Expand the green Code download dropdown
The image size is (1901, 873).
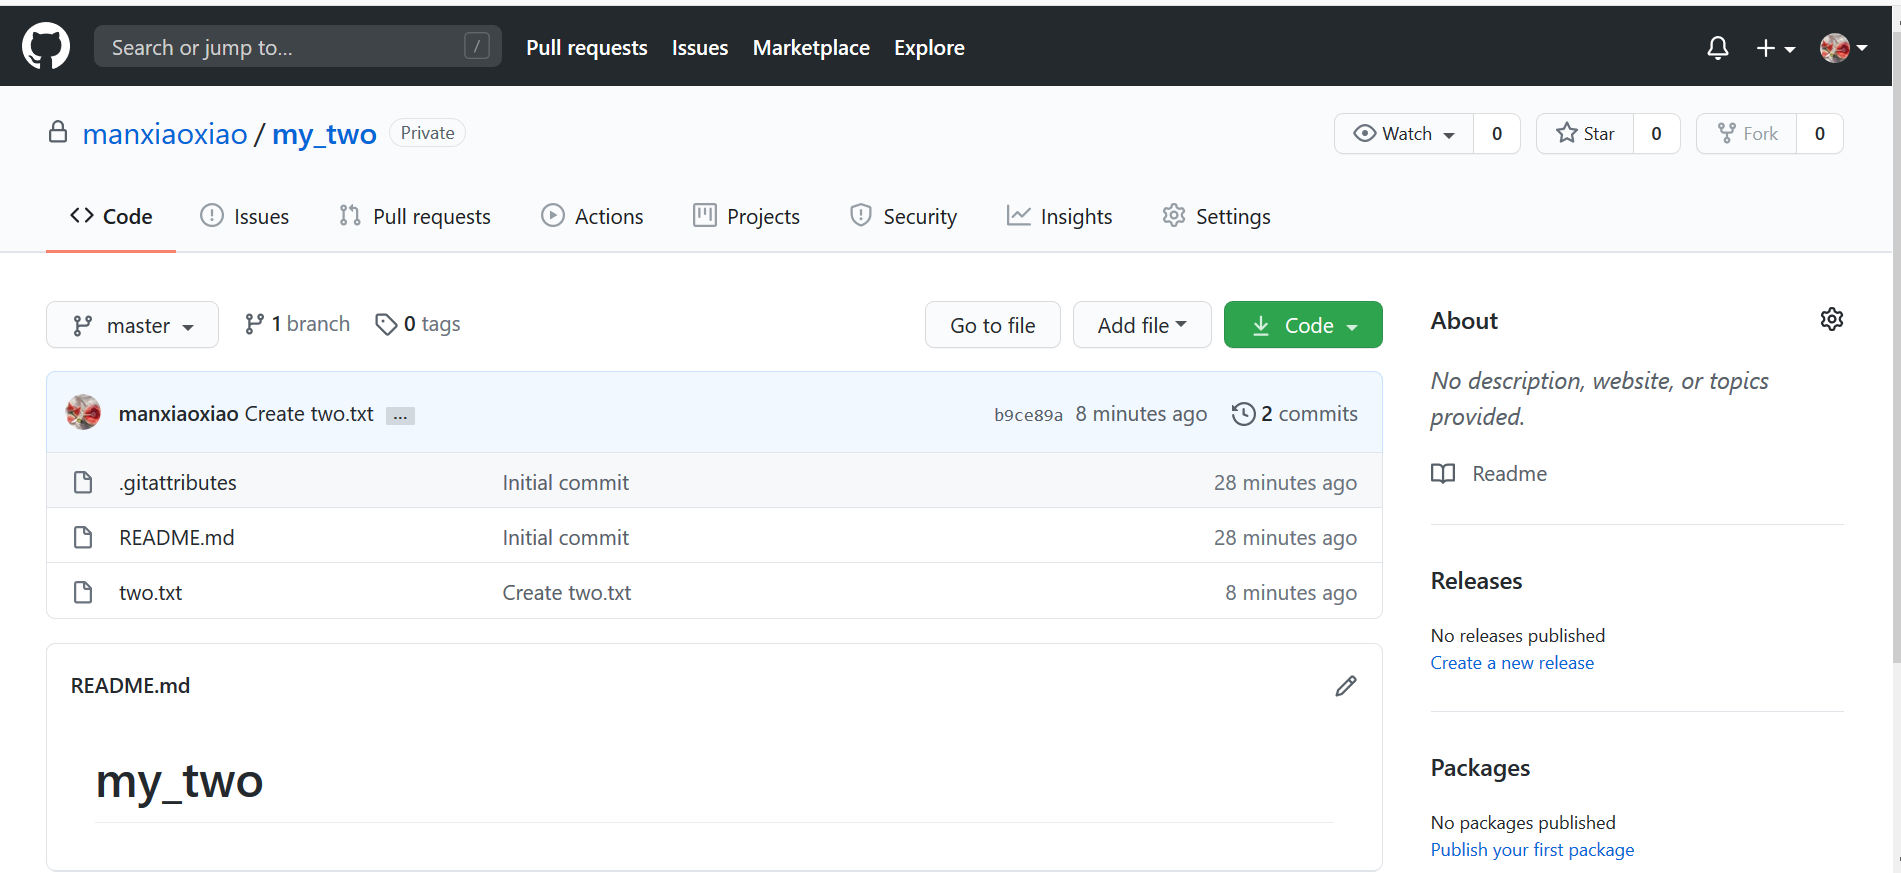point(1303,325)
